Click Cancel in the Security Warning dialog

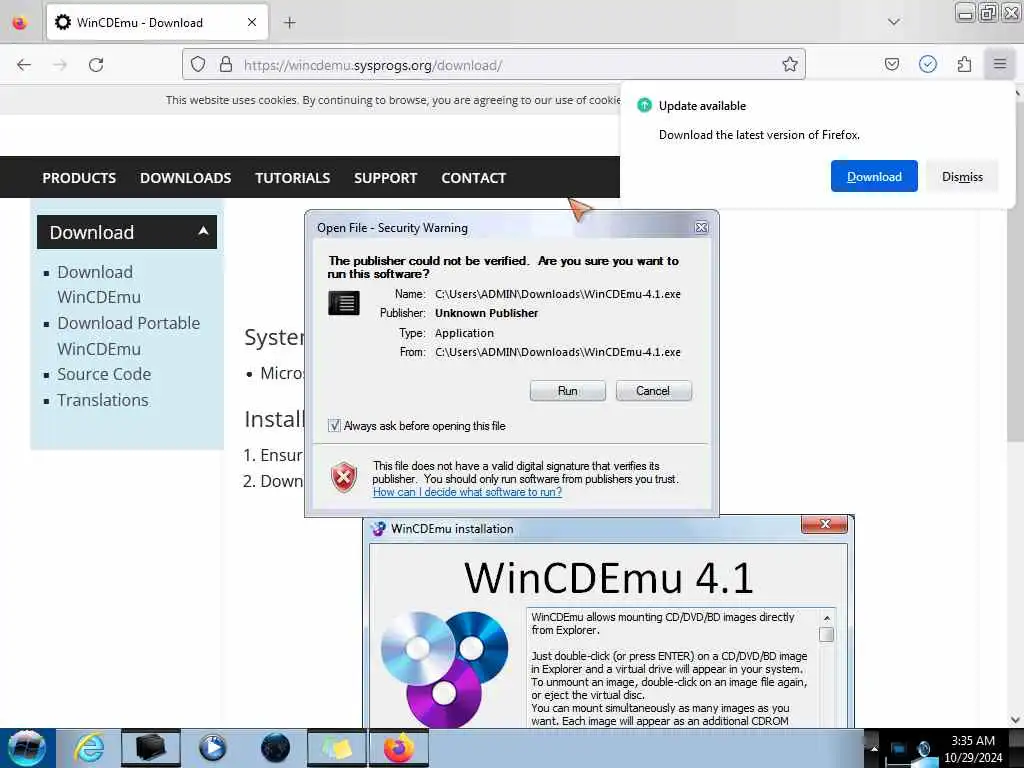point(653,391)
